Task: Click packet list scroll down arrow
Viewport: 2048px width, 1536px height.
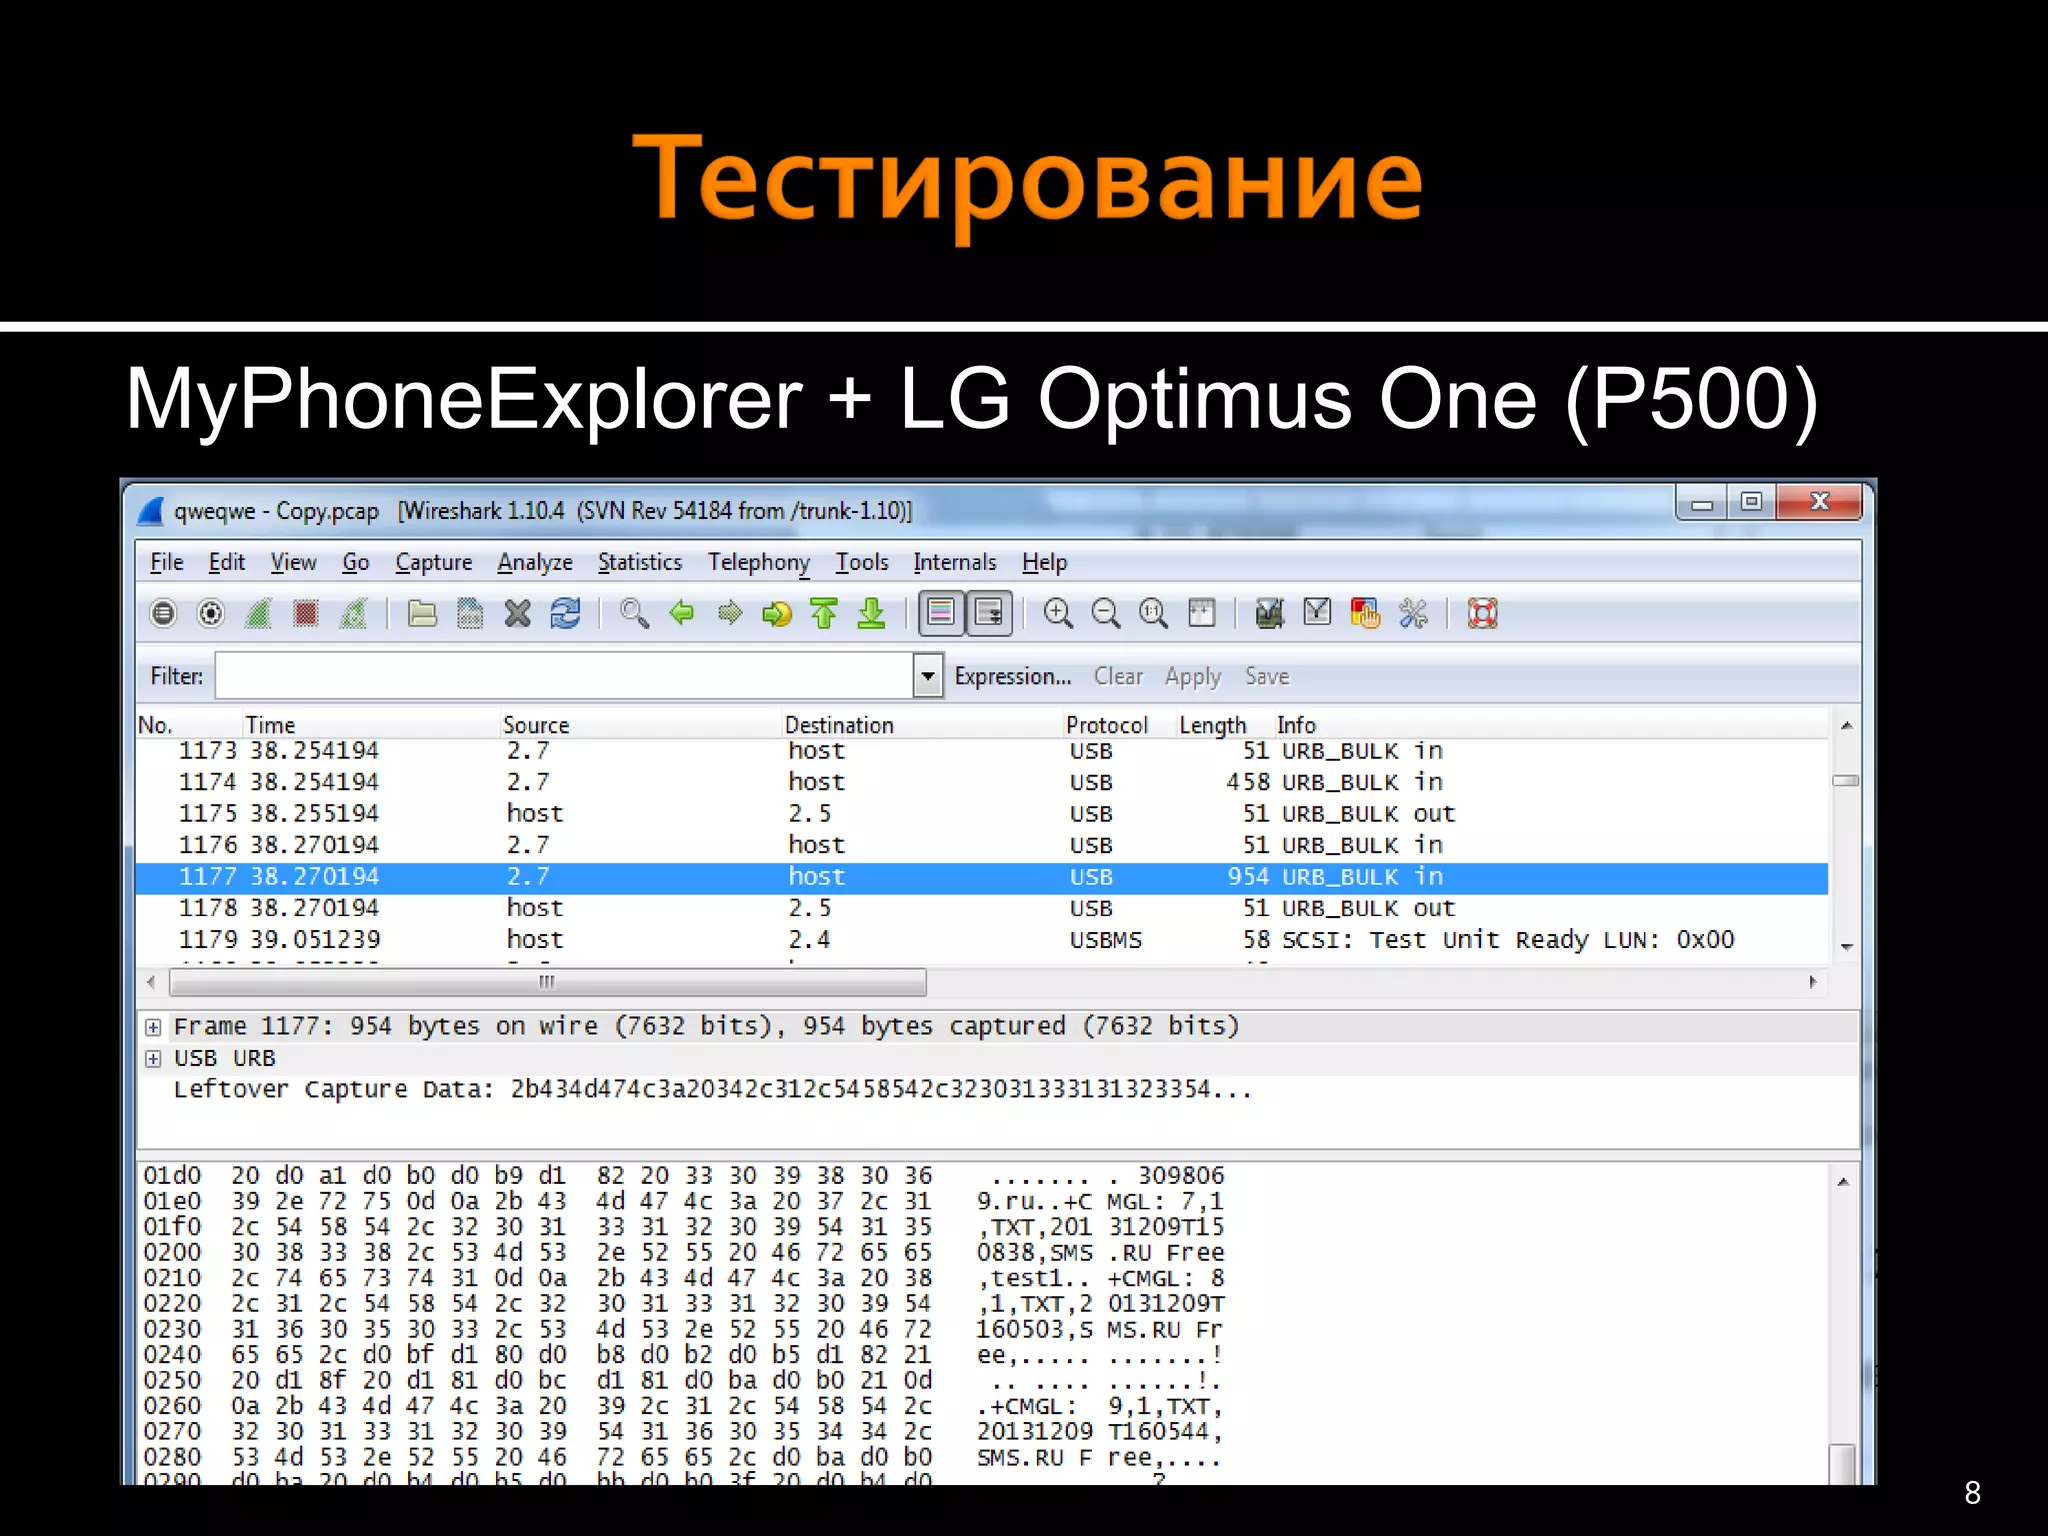Action: point(1847,946)
